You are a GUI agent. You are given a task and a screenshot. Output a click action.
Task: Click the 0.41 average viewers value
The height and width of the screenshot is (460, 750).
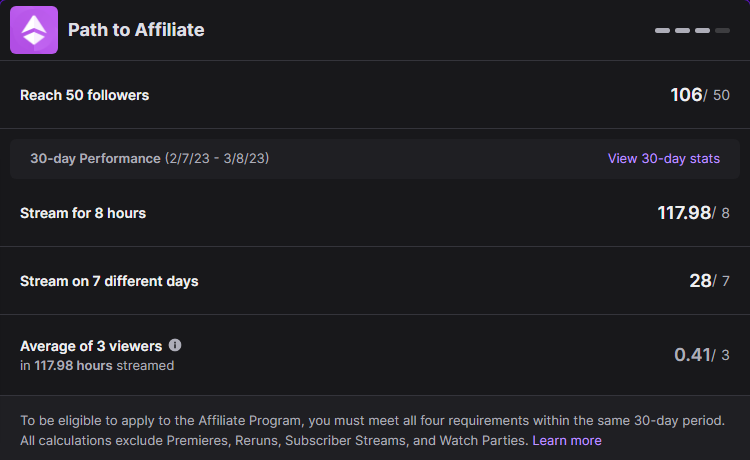click(692, 355)
